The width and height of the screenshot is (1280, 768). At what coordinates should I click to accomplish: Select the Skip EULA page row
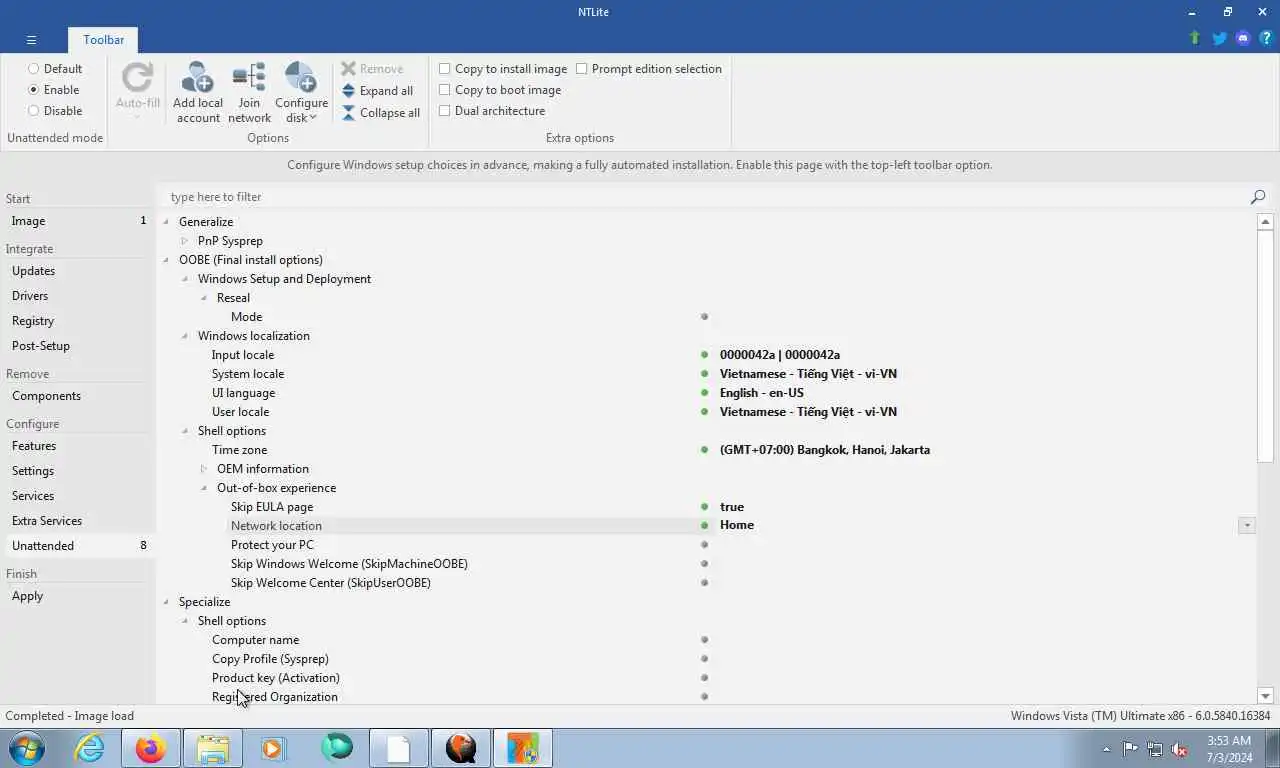708,507
